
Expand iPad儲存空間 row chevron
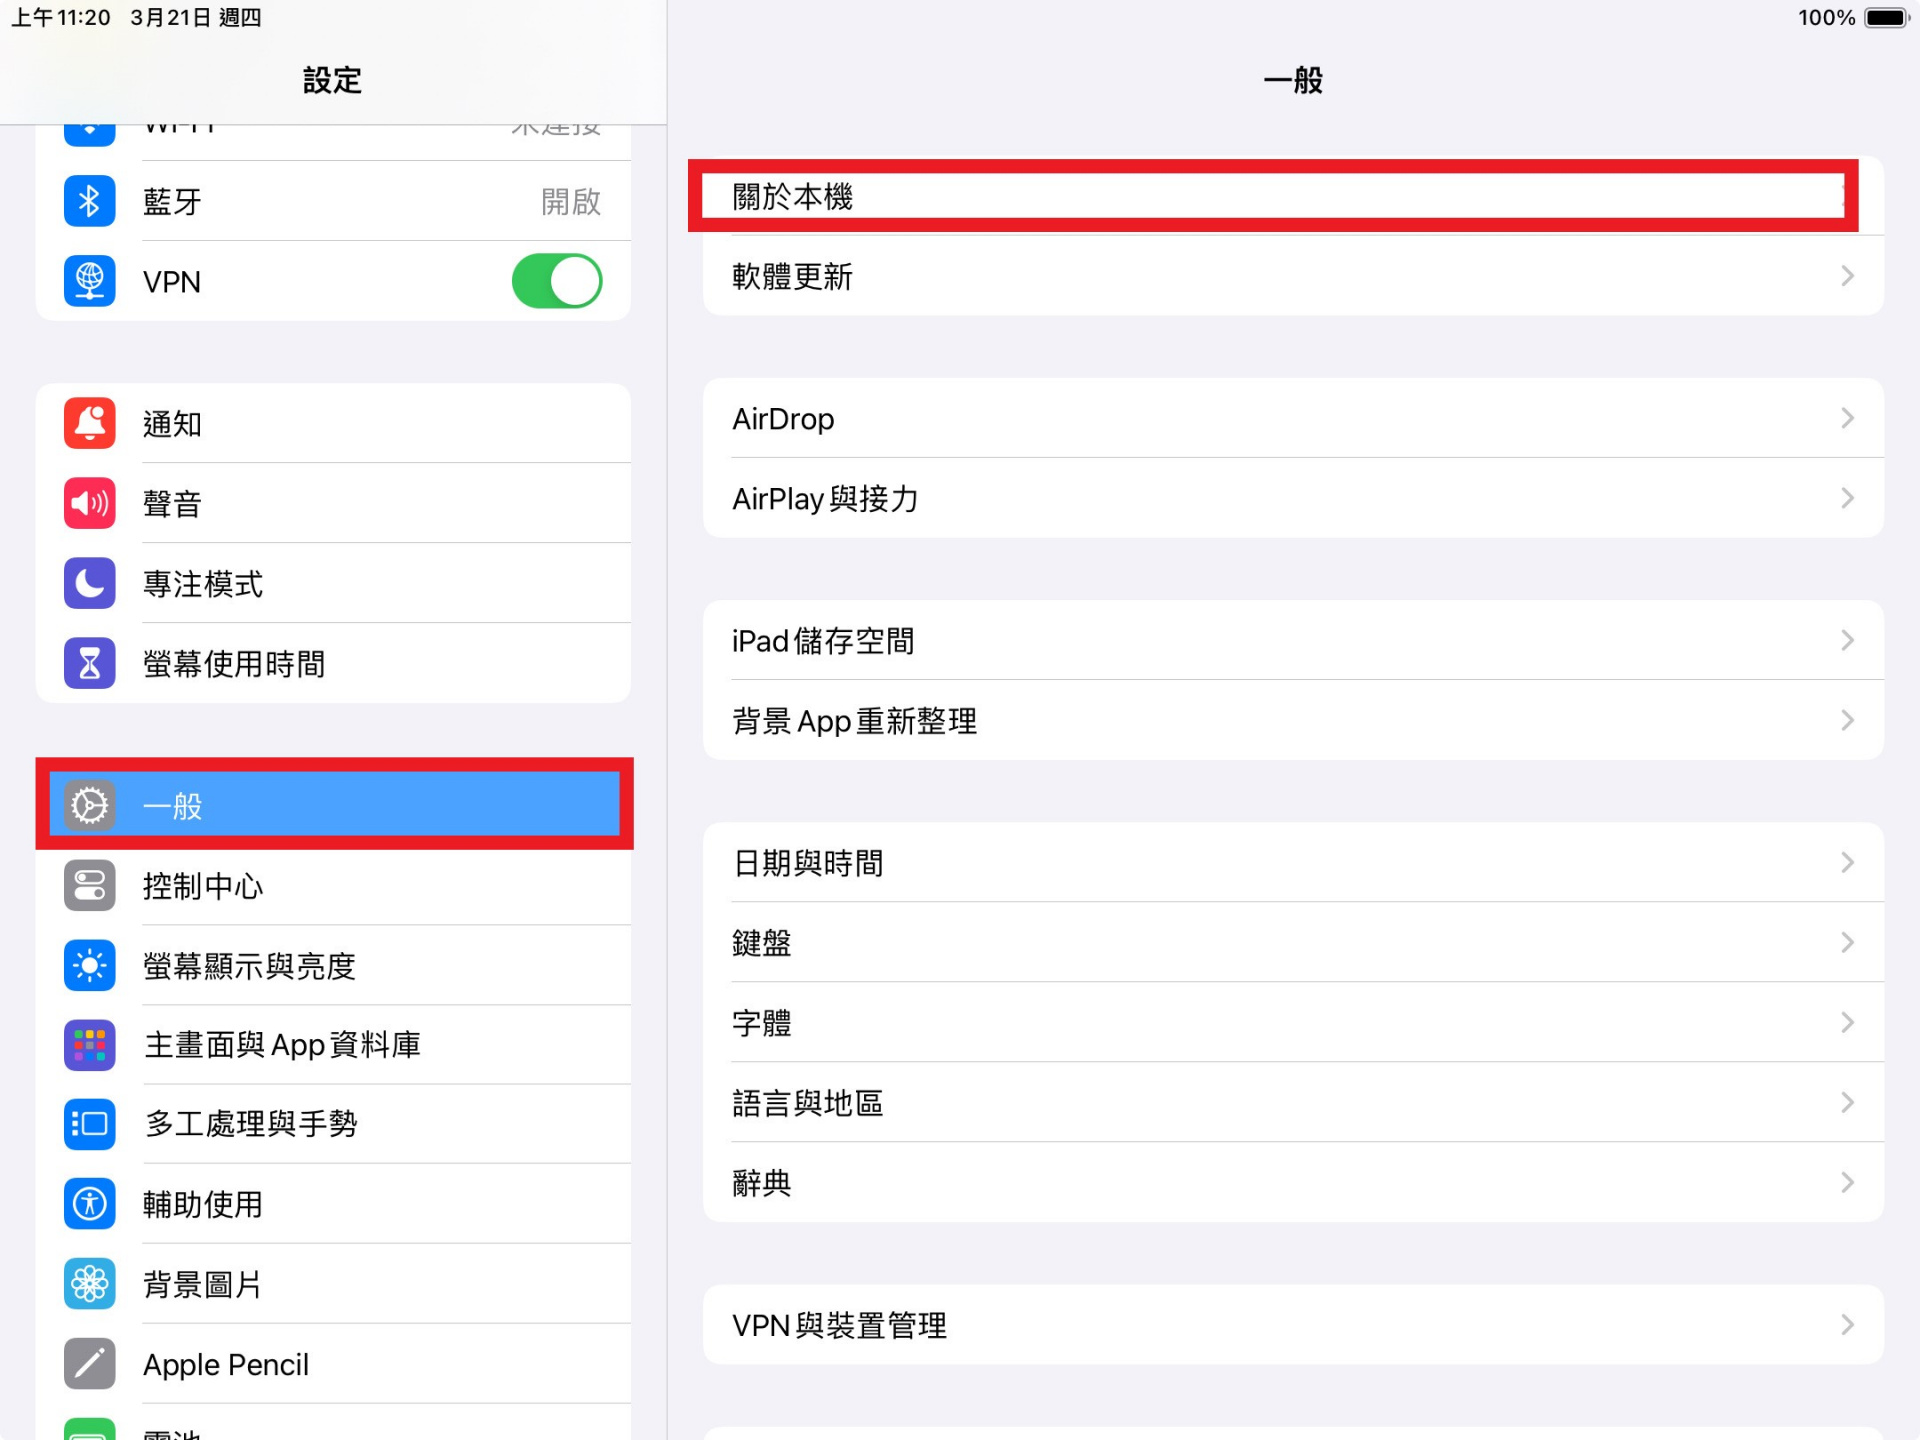(x=1846, y=640)
